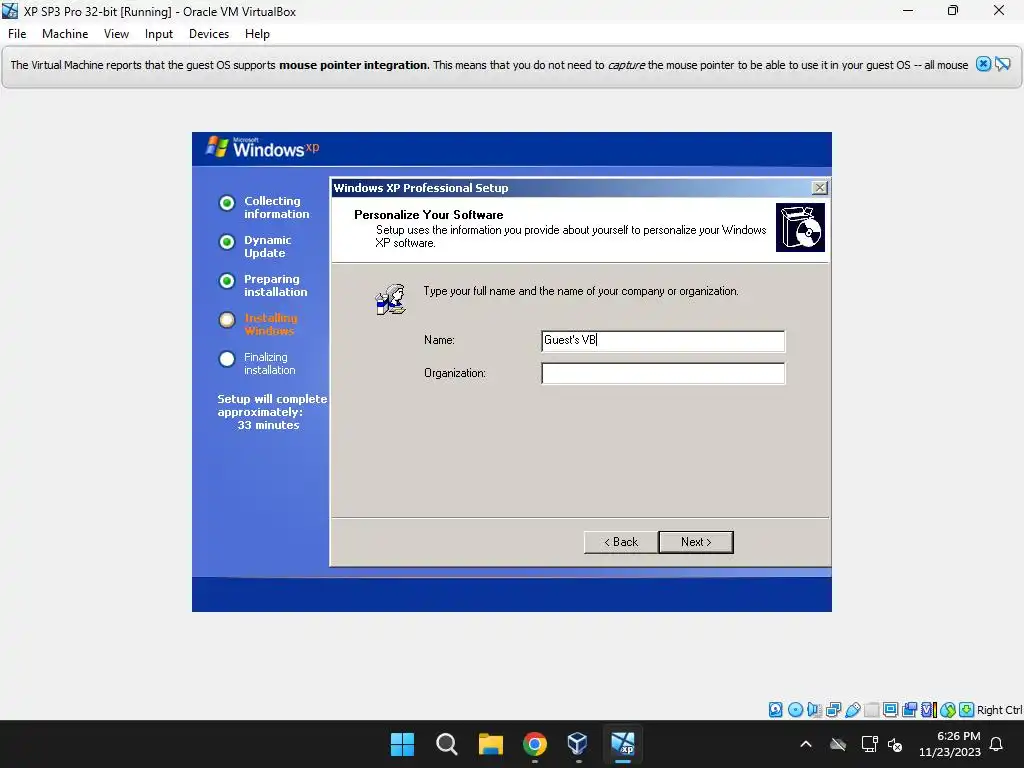Minimize the VirtualBox VM window
This screenshot has width=1024, height=768.
[x=908, y=10]
